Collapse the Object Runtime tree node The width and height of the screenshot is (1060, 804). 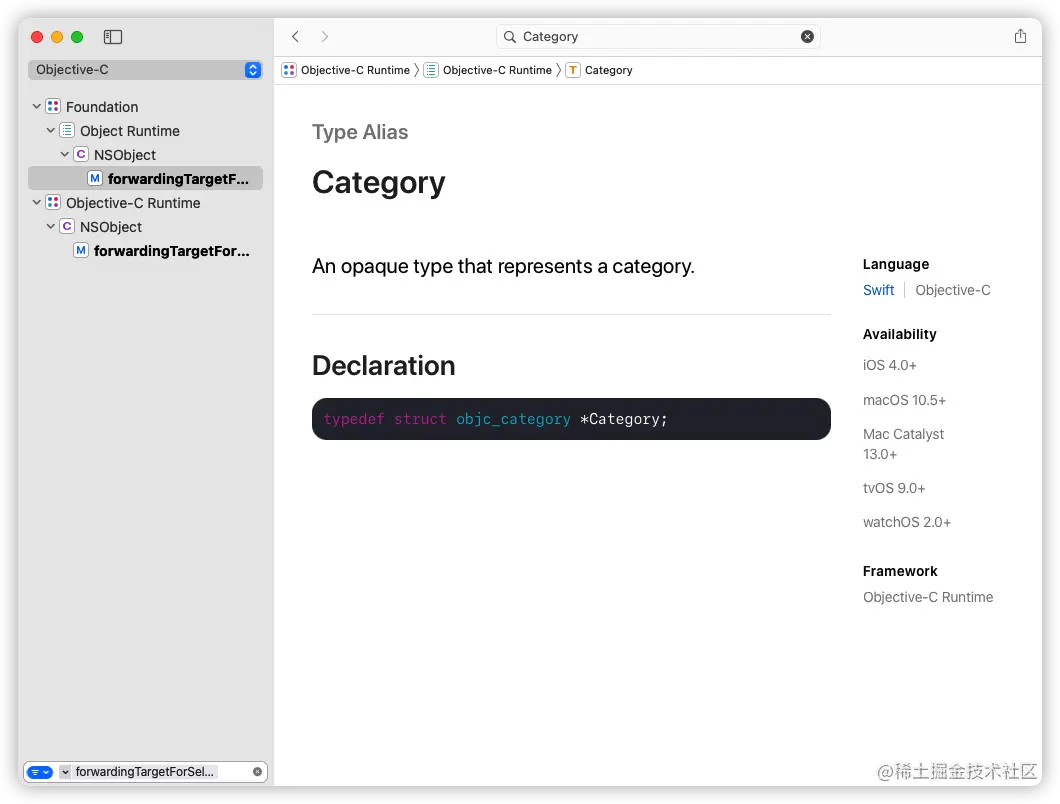point(51,131)
